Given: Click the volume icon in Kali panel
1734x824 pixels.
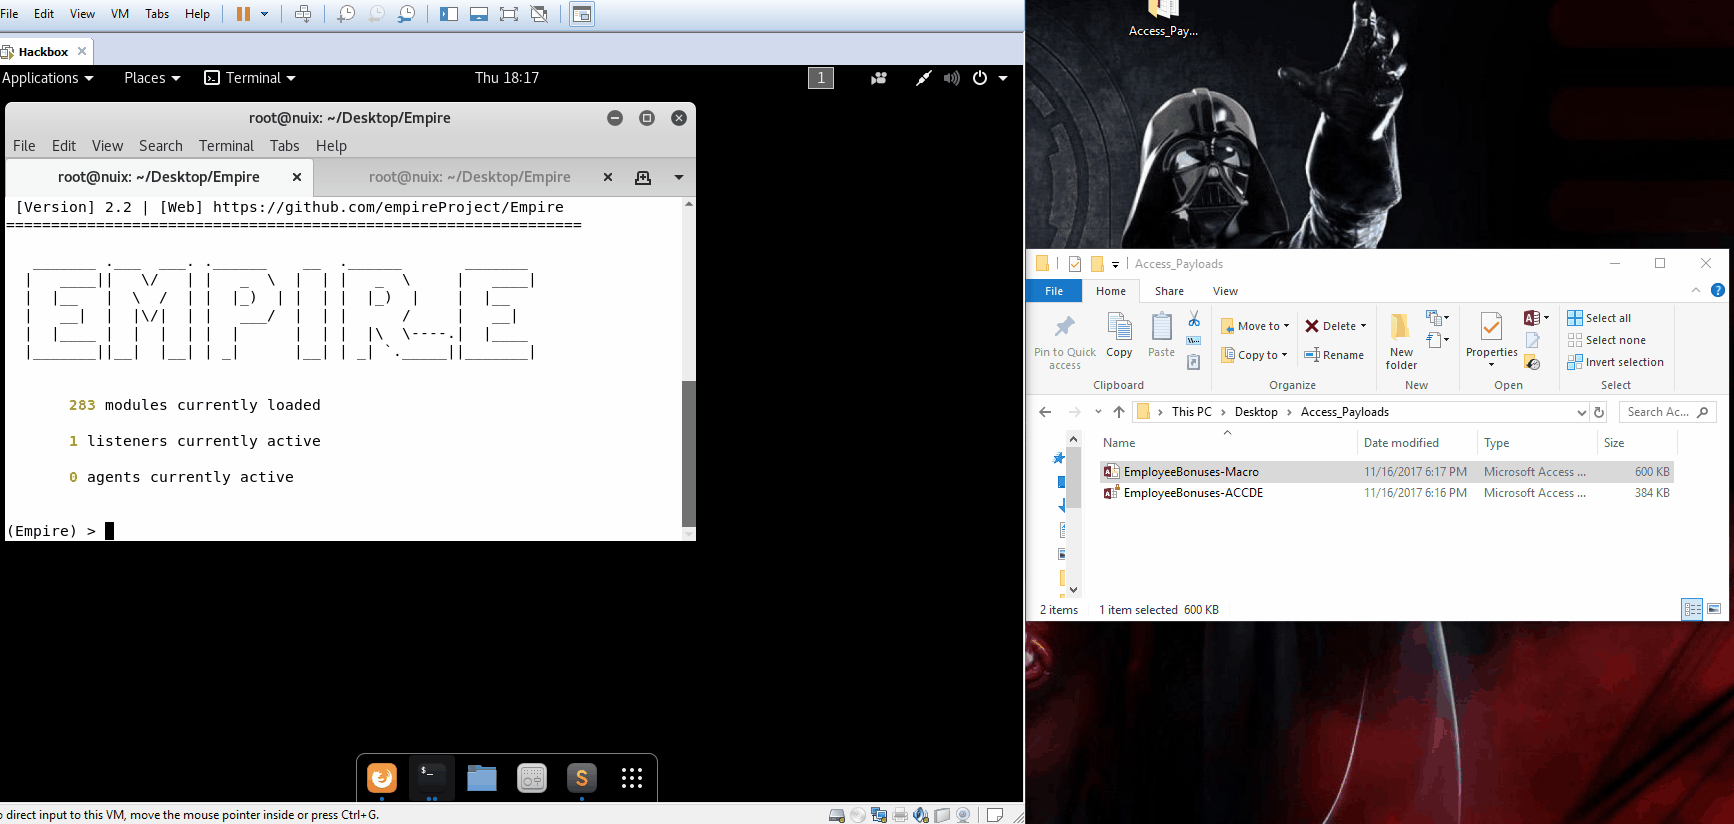Looking at the screenshot, I should click(951, 78).
